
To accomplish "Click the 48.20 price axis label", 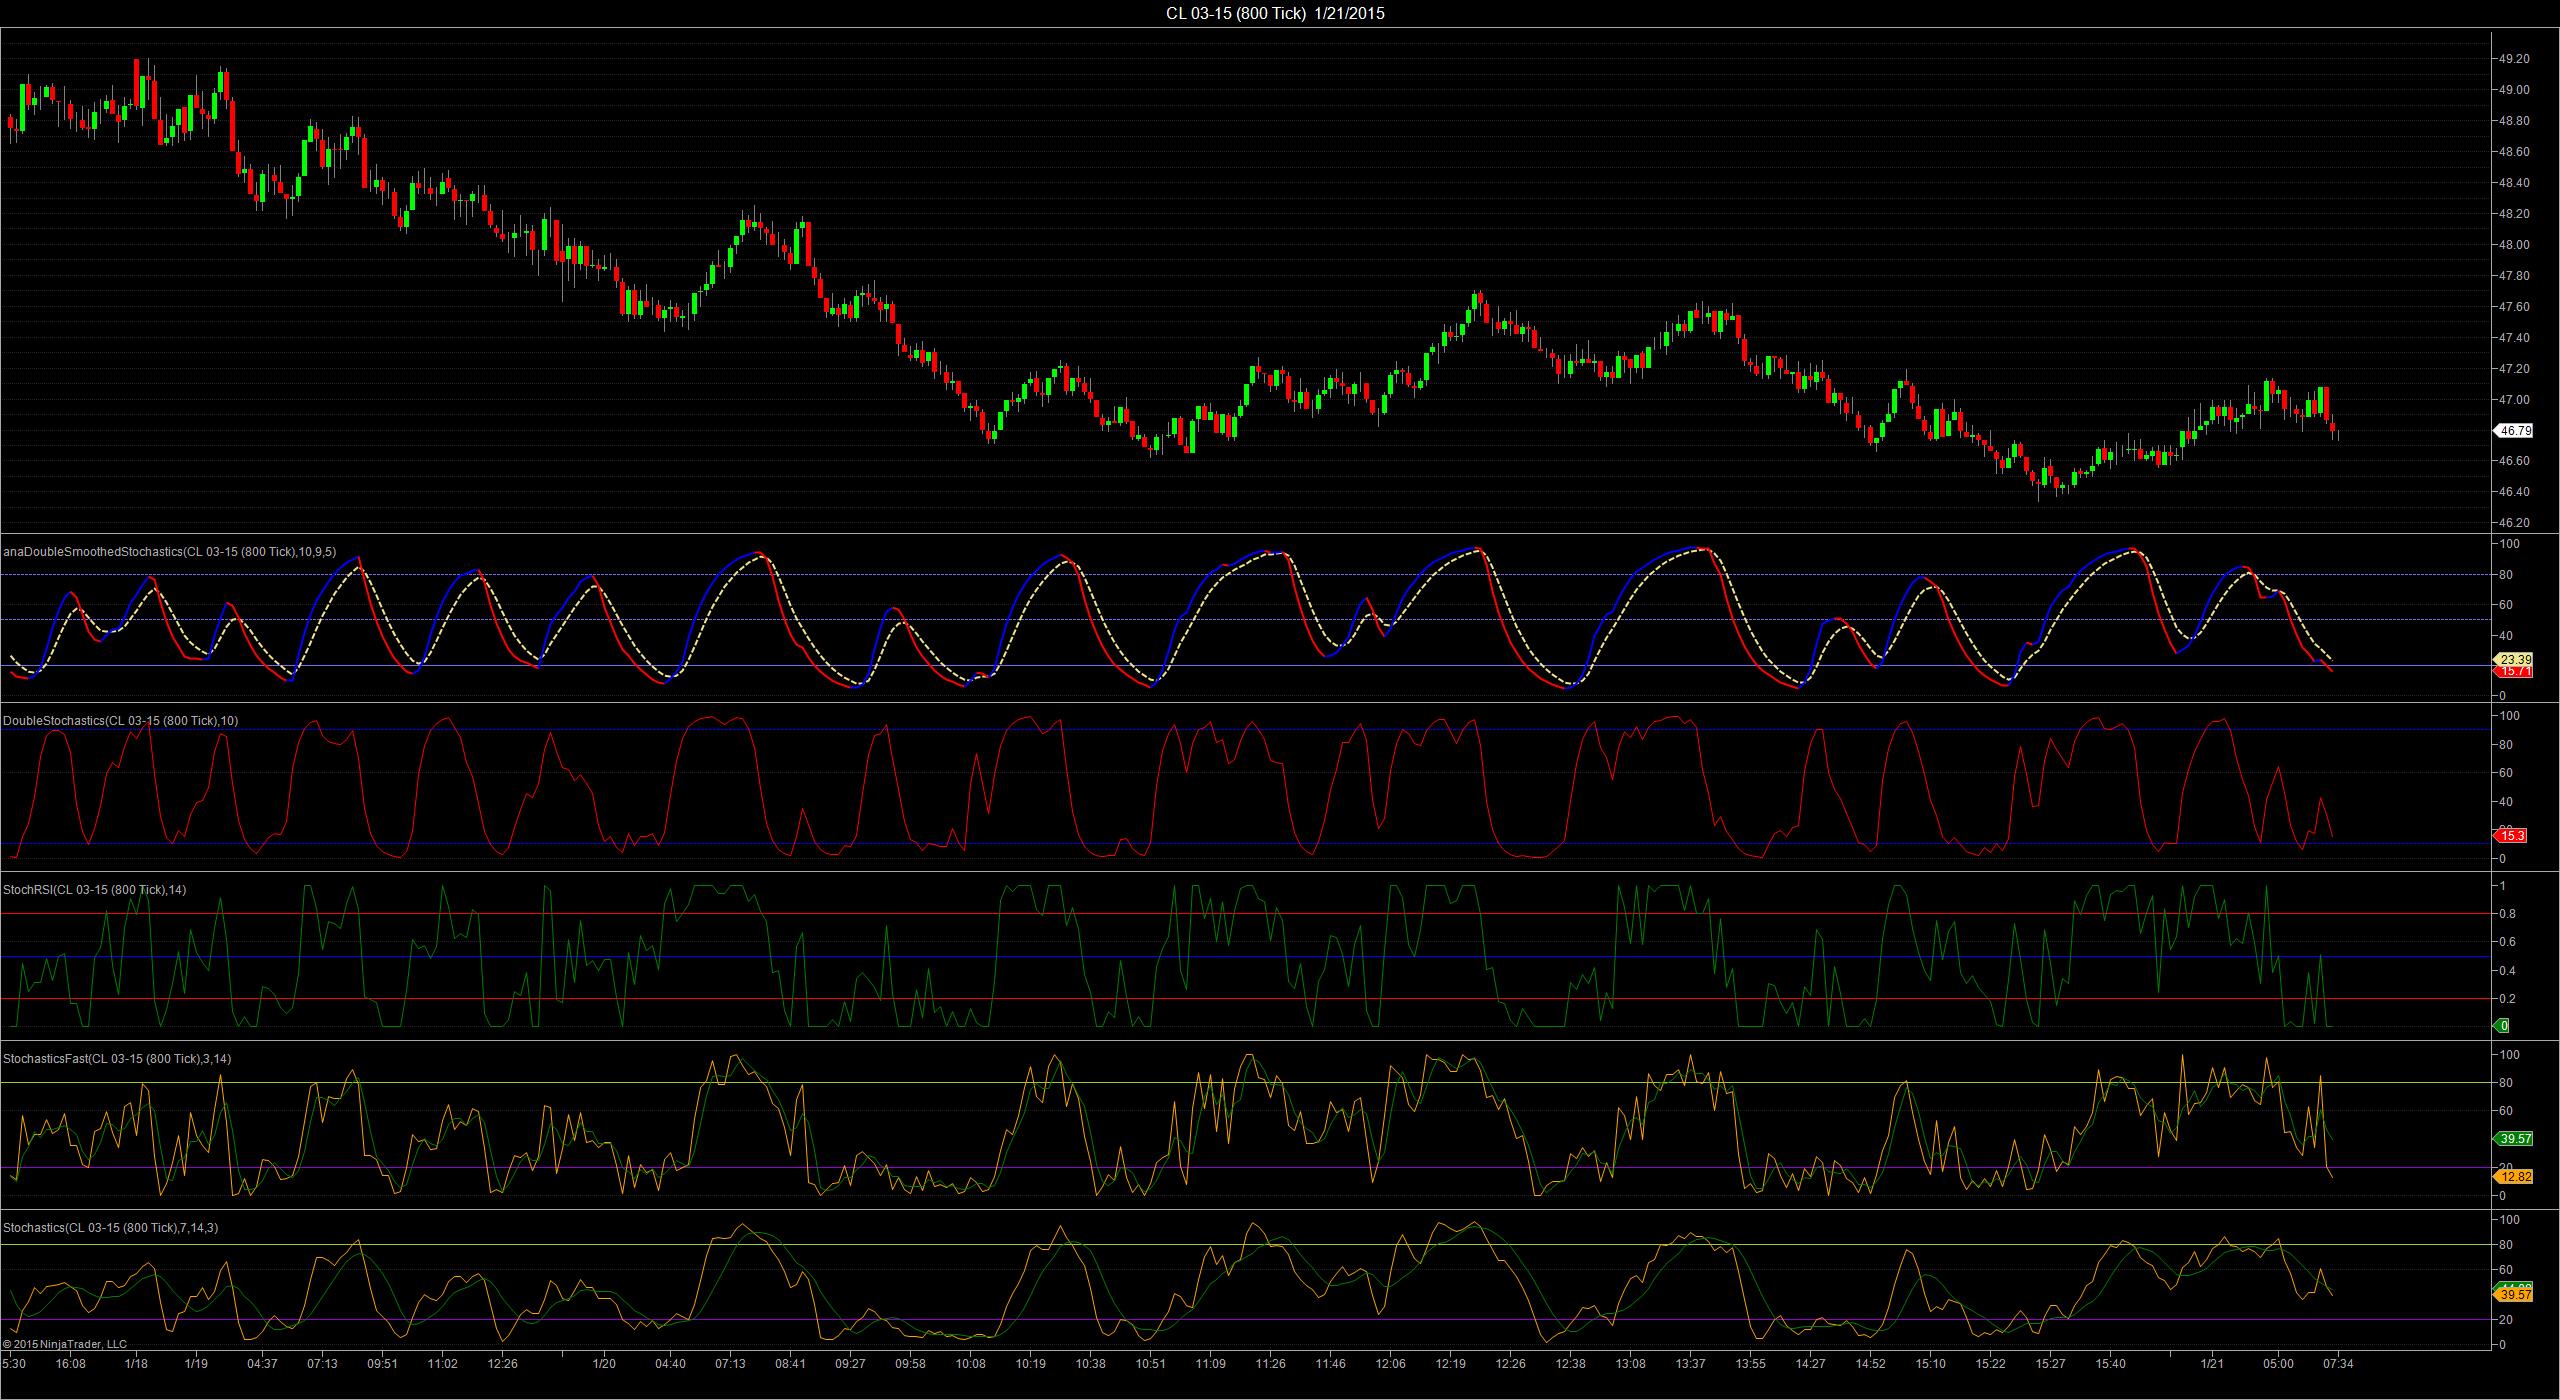I will [2514, 214].
